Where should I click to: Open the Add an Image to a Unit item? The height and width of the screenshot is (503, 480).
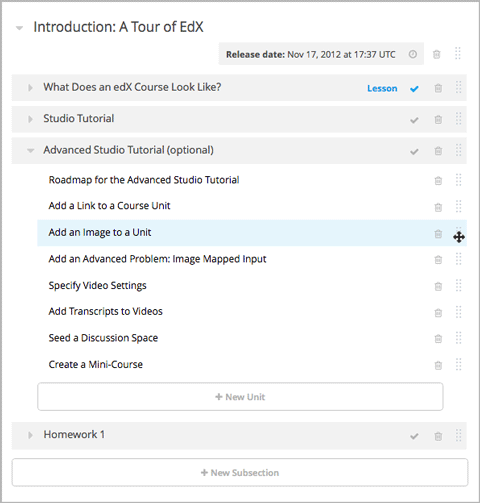100,232
